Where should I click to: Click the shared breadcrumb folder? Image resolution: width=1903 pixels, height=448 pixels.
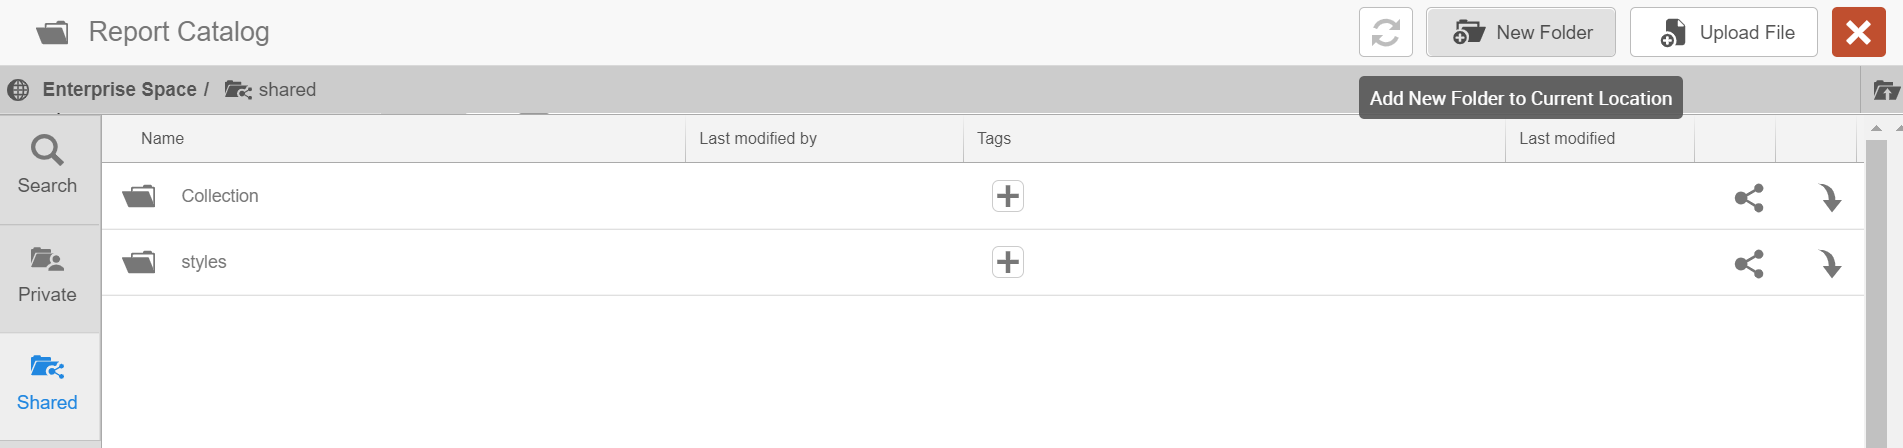tap(286, 90)
